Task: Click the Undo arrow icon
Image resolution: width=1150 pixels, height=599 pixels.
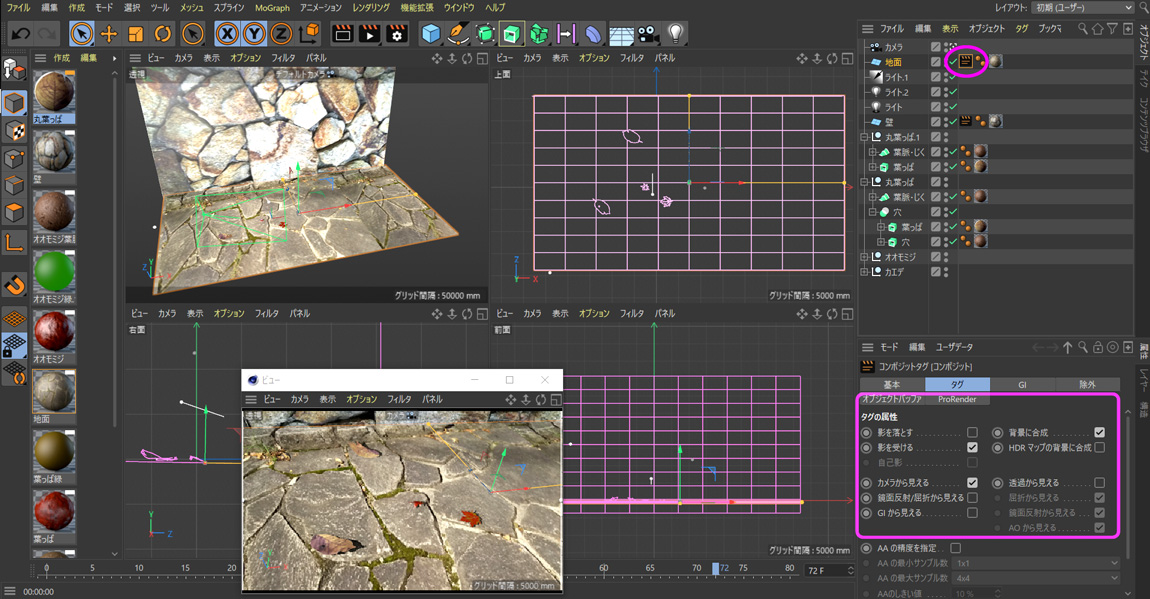Action: (20, 34)
